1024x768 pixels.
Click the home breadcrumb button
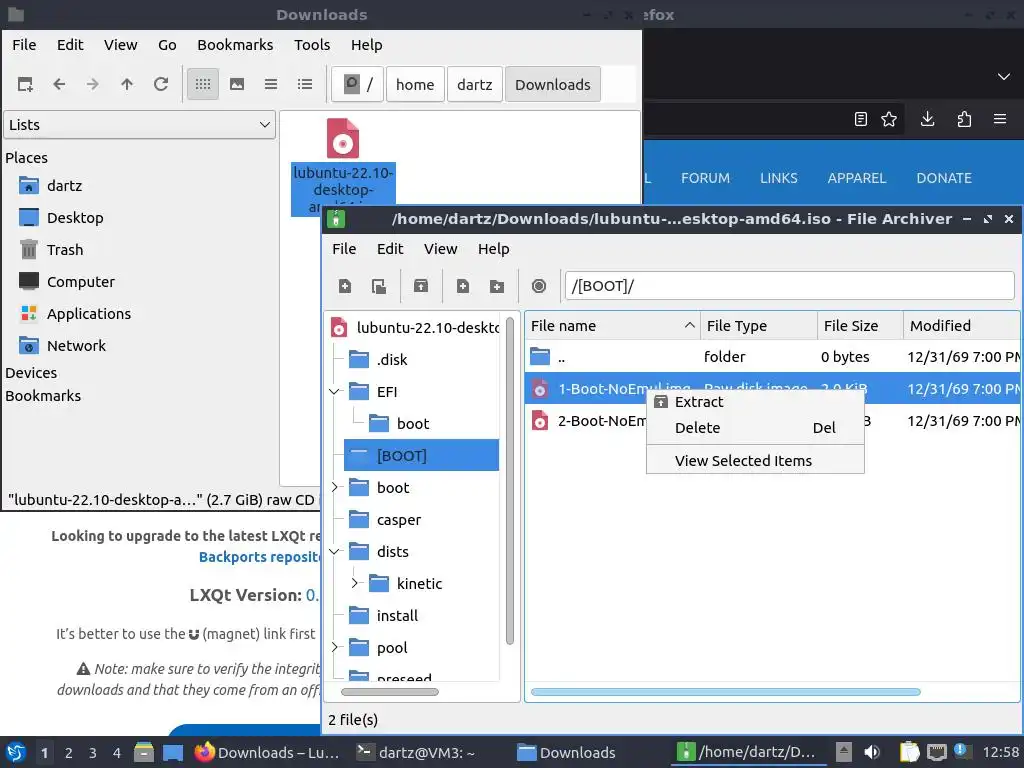[415, 84]
